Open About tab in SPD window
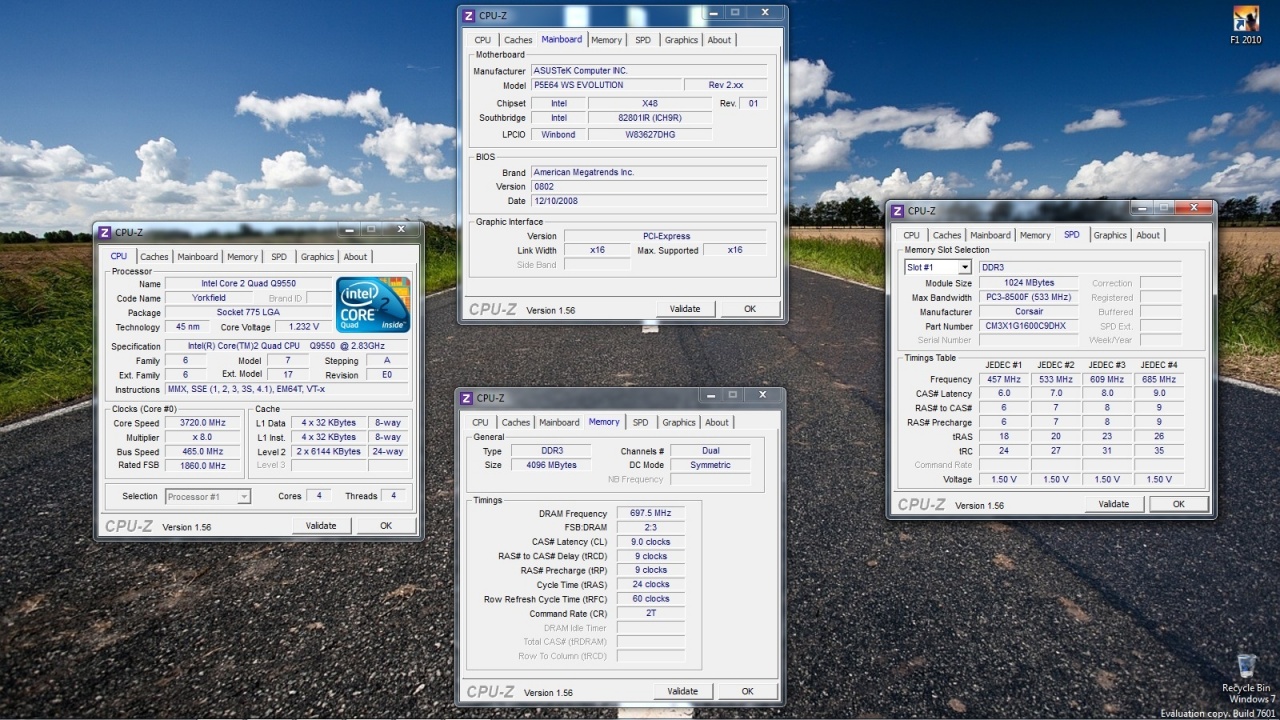This screenshot has width=1280, height=720. pos(1148,235)
